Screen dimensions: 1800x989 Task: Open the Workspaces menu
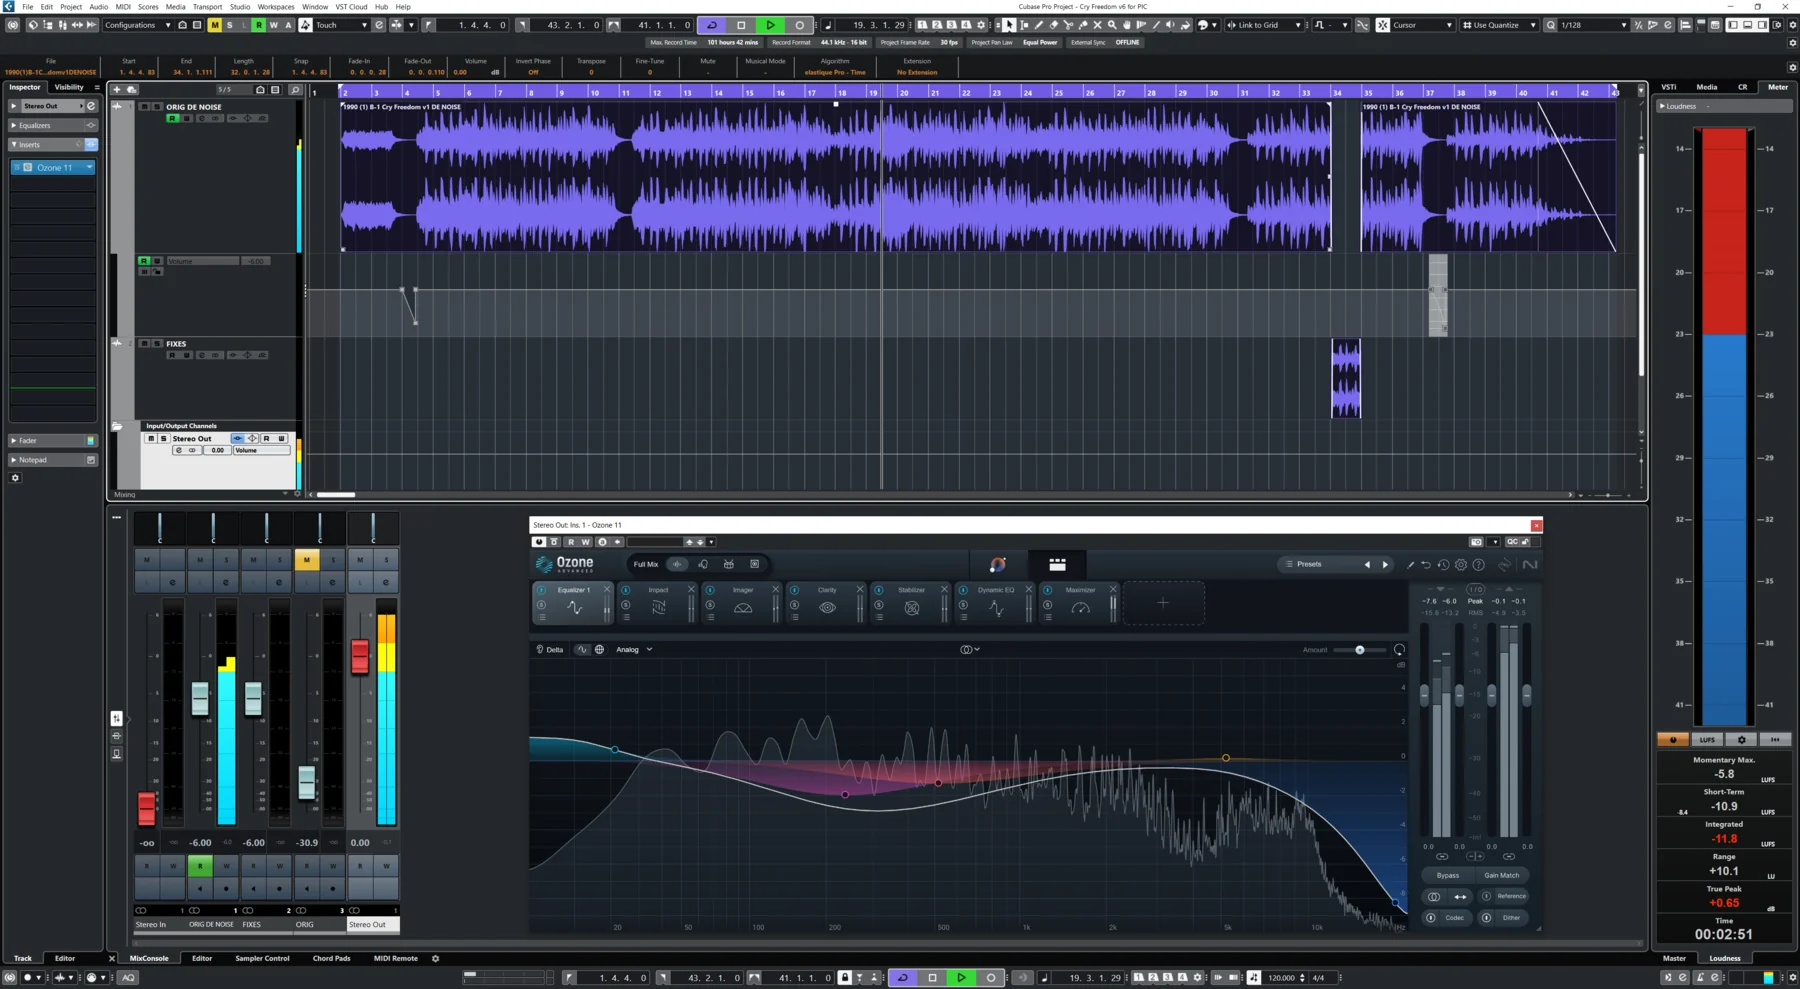[276, 6]
